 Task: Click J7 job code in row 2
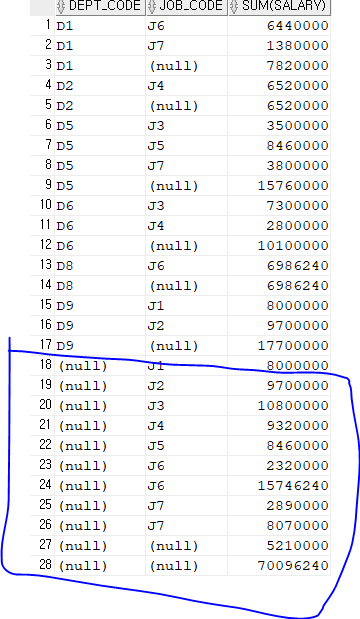tap(156, 46)
